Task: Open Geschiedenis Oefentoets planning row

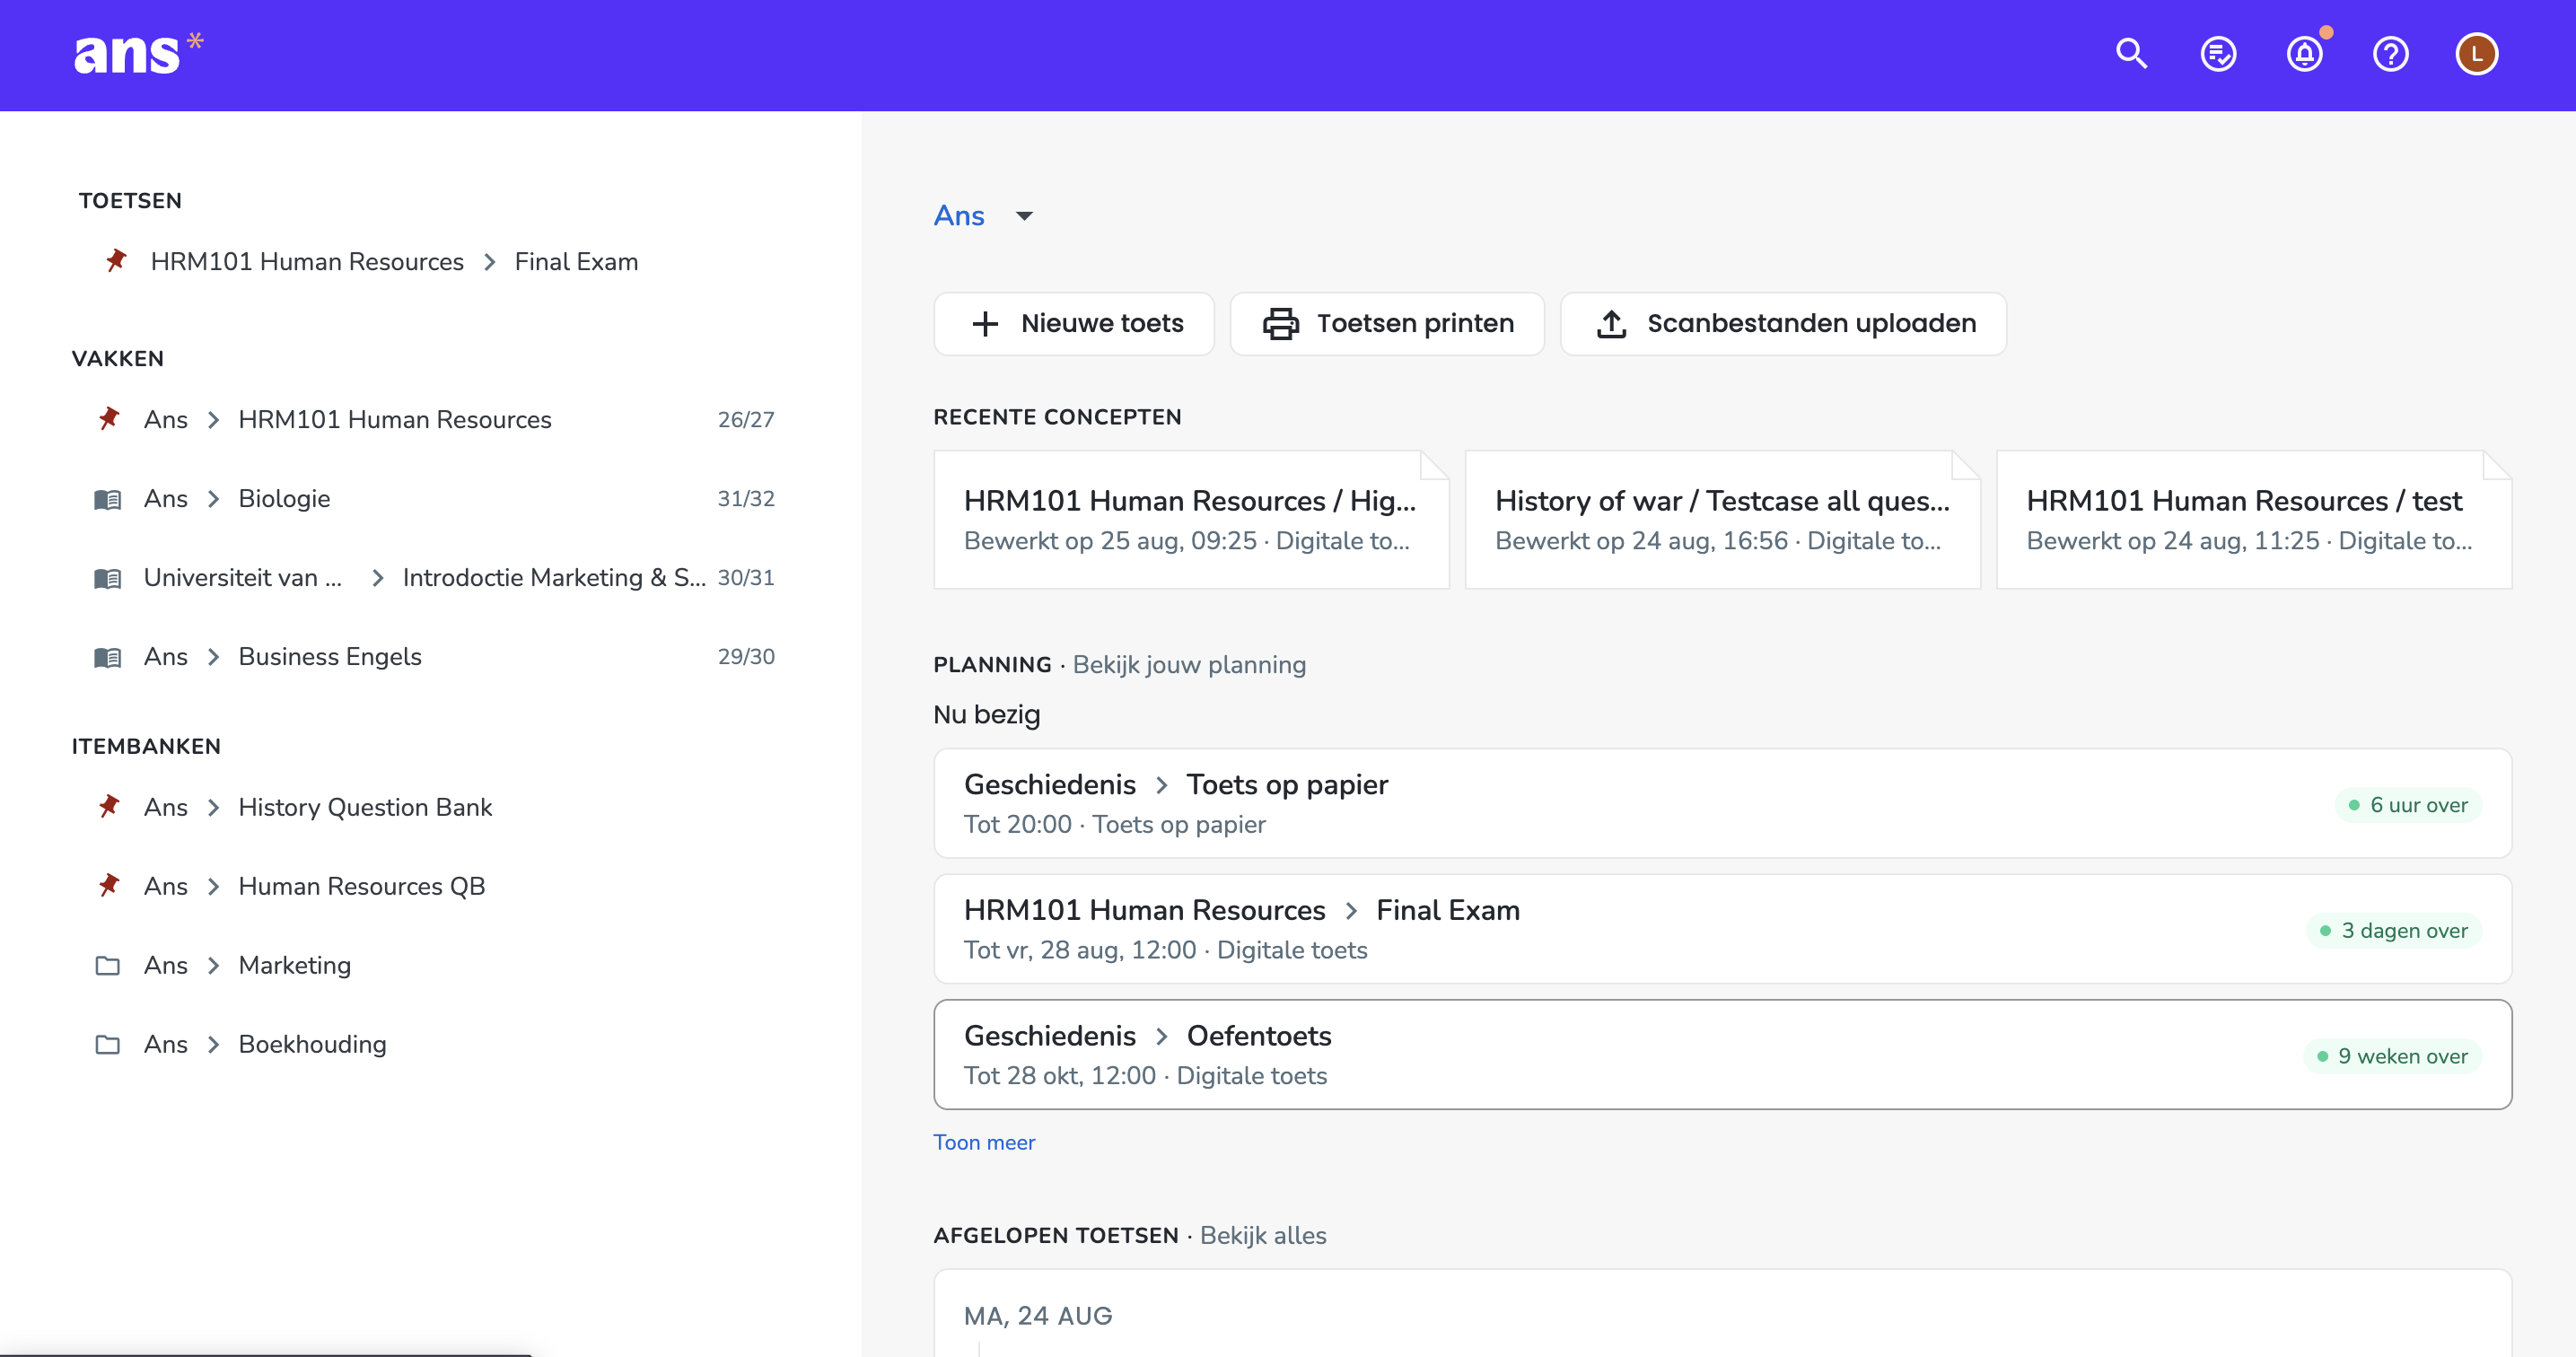Action: click(x=1722, y=1054)
